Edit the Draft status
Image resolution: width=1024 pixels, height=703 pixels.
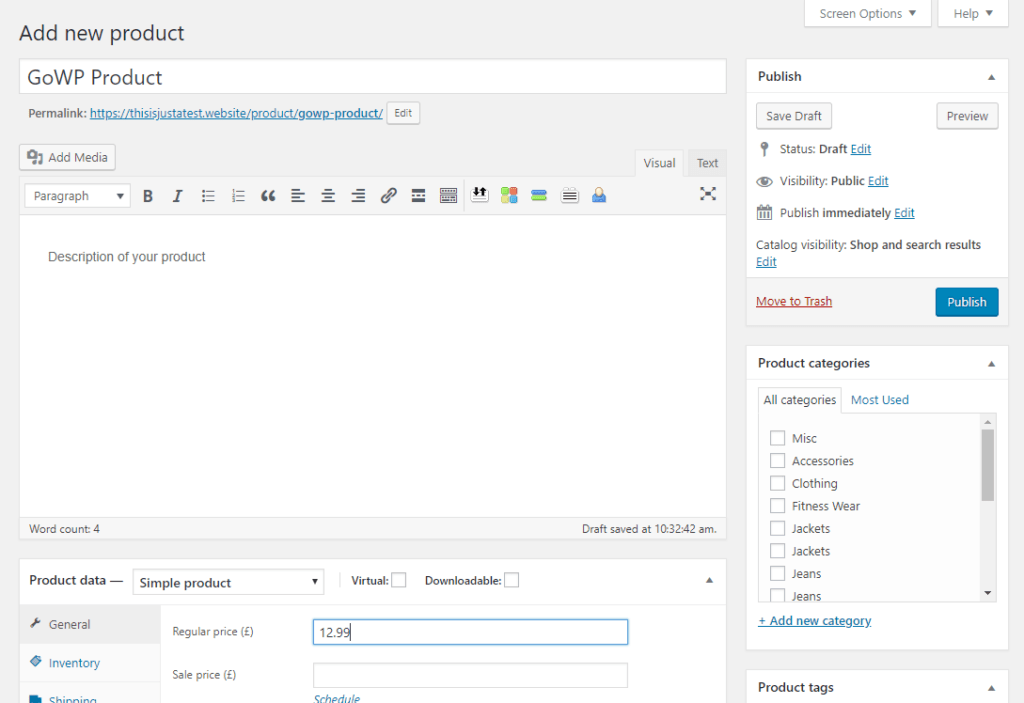click(861, 149)
